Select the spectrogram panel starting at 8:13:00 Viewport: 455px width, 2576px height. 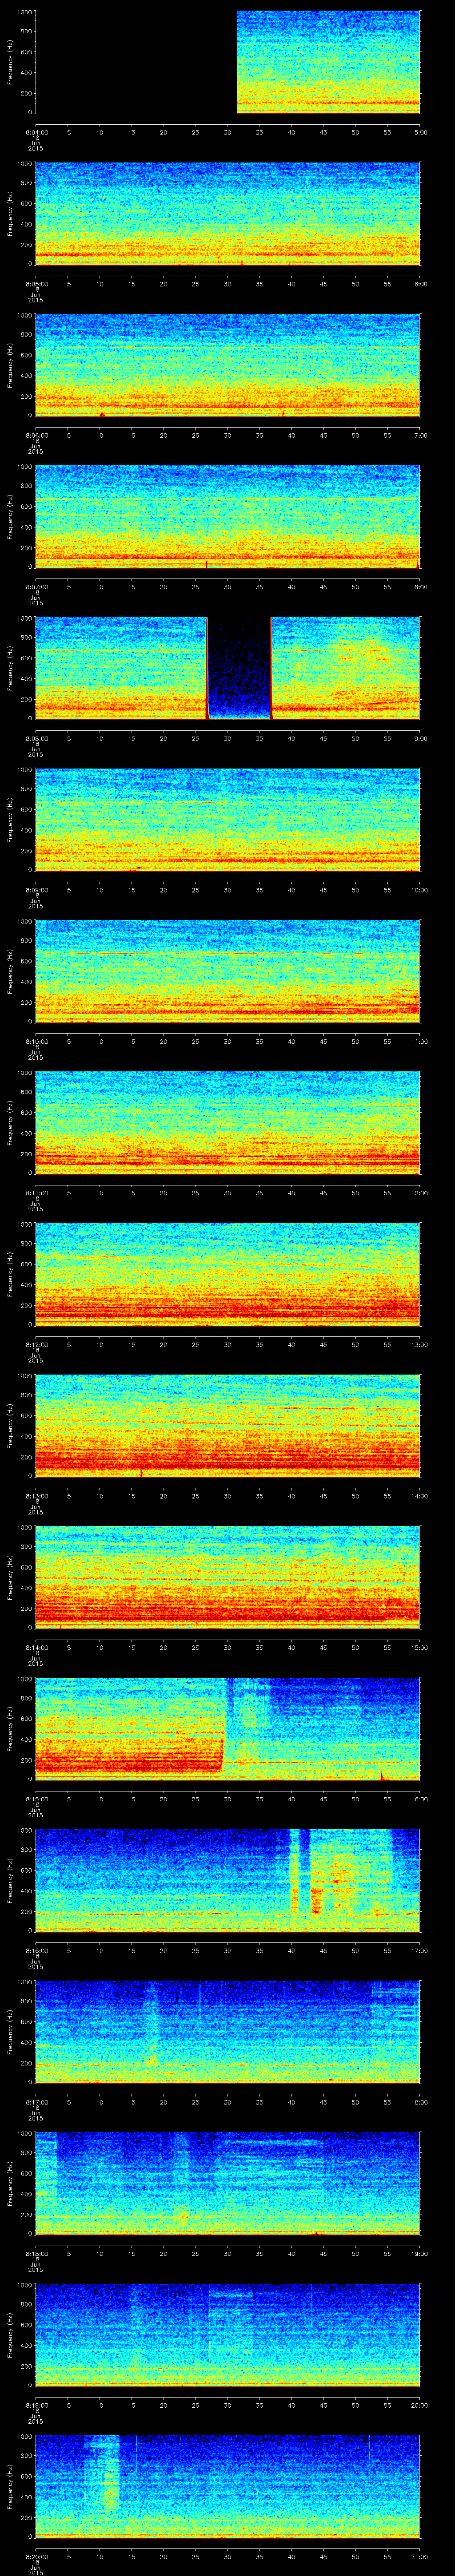click(227, 1426)
